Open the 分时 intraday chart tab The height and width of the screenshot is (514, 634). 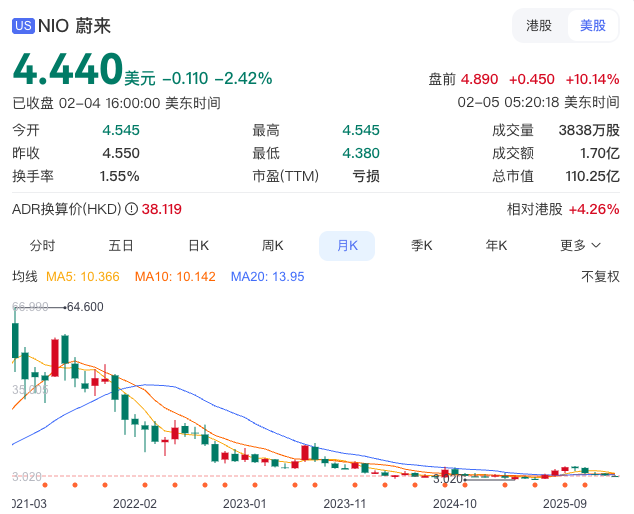click(42, 245)
